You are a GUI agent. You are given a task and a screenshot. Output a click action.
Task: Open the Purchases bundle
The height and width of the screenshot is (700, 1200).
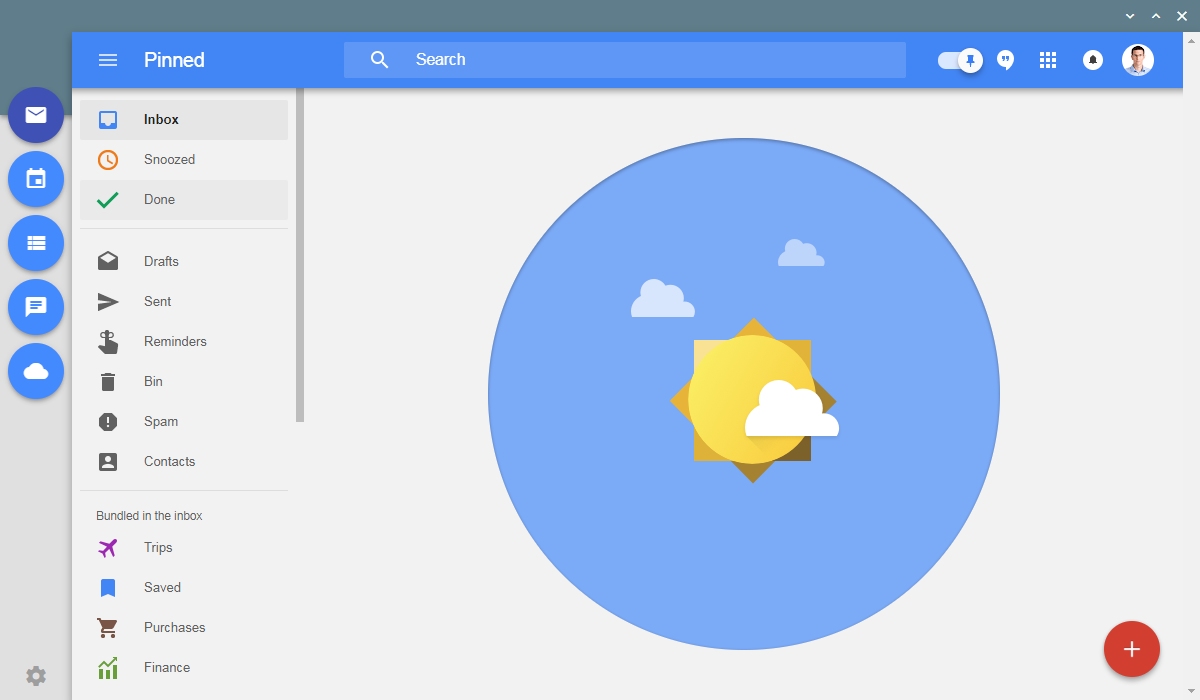point(184,628)
